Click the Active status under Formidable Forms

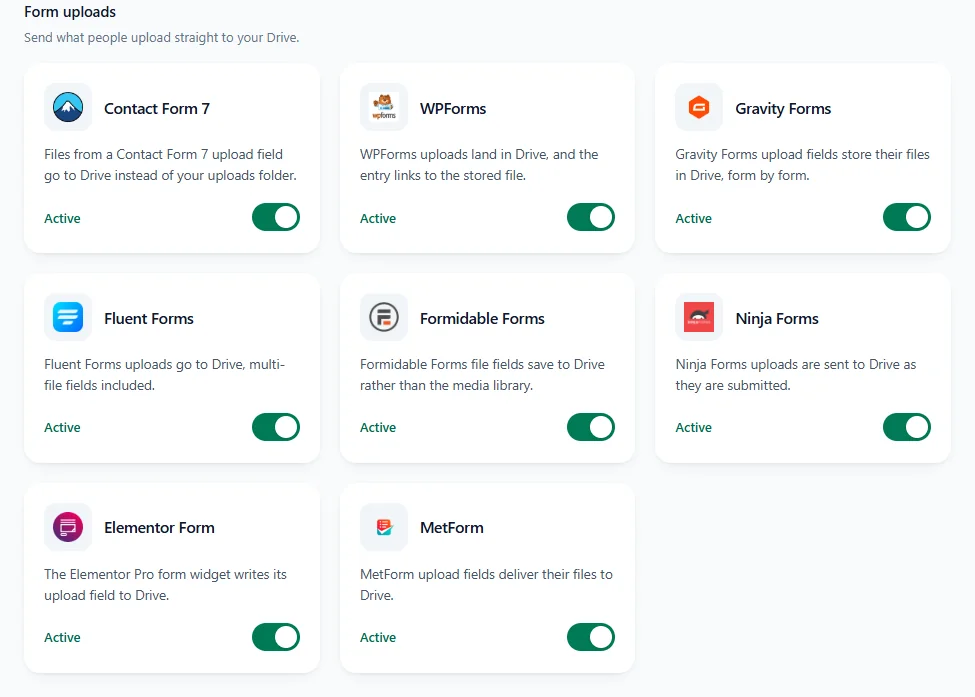(378, 428)
